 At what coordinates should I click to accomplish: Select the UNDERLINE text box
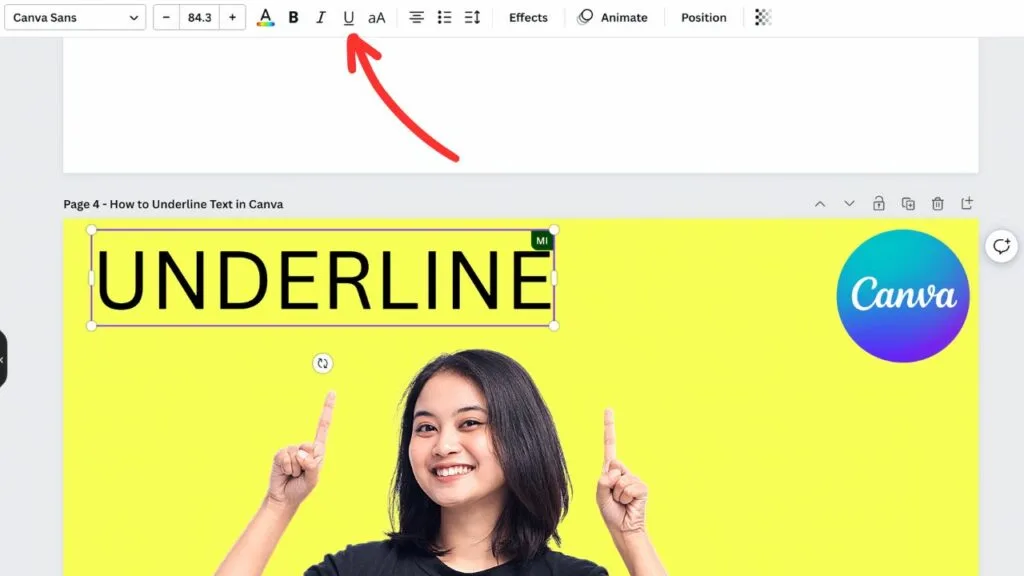tap(323, 278)
